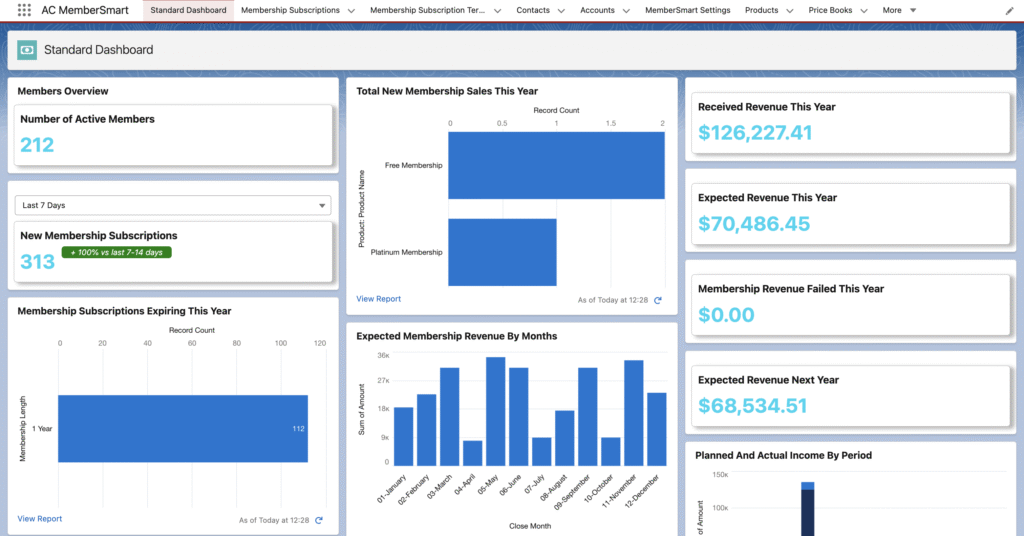
Task: Open the Products tab
Action: click(x=761, y=10)
